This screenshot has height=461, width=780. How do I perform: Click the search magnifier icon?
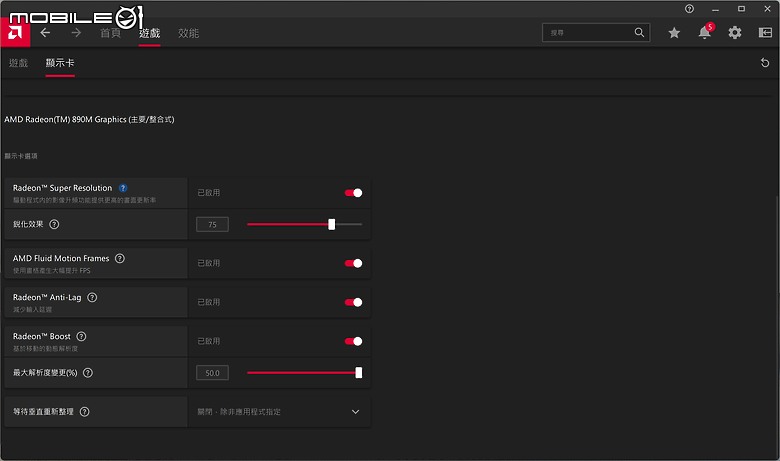[x=639, y=32]
